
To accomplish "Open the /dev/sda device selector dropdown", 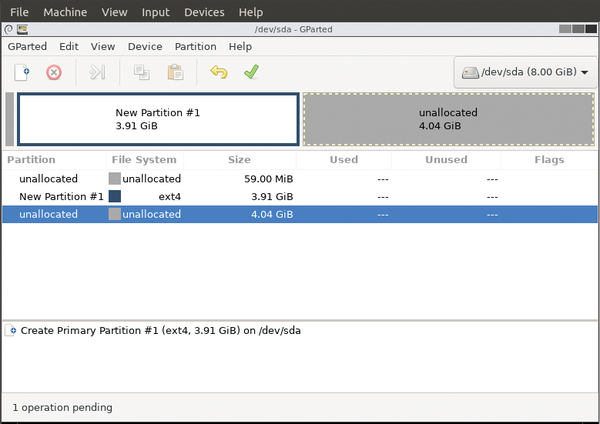I will pos(525,72).
